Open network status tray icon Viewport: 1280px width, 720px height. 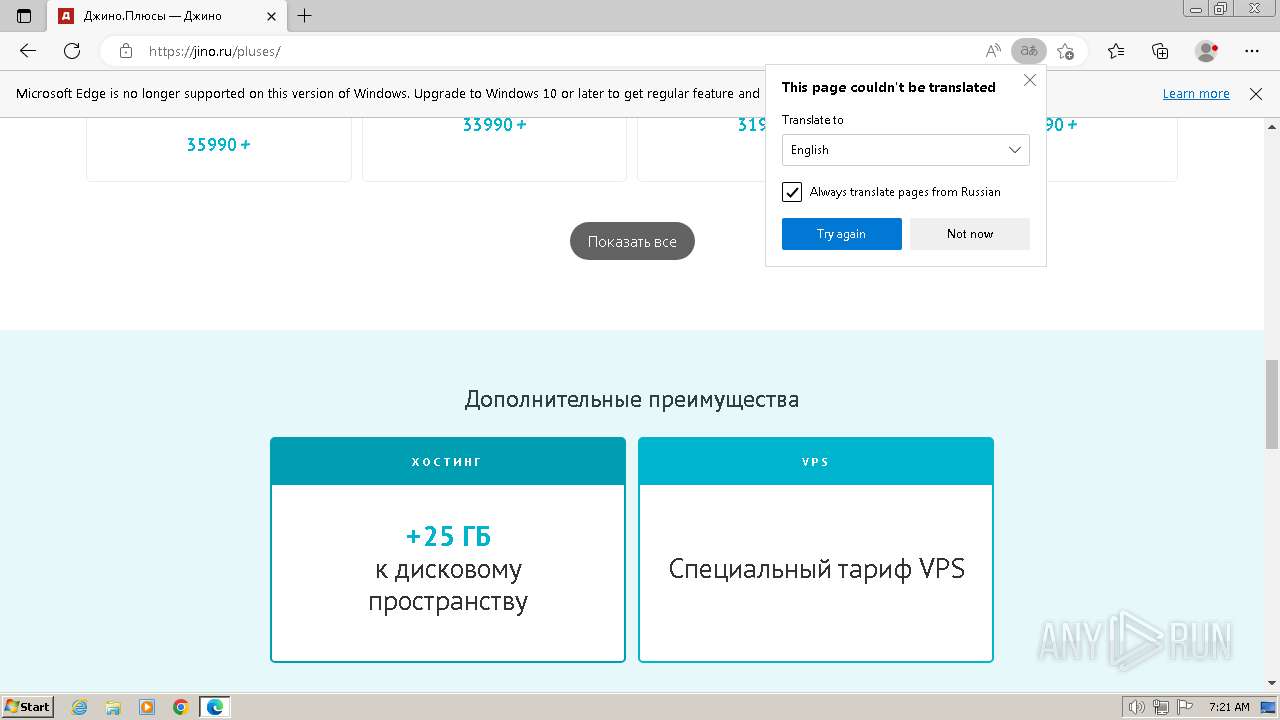click(1161, 707)
